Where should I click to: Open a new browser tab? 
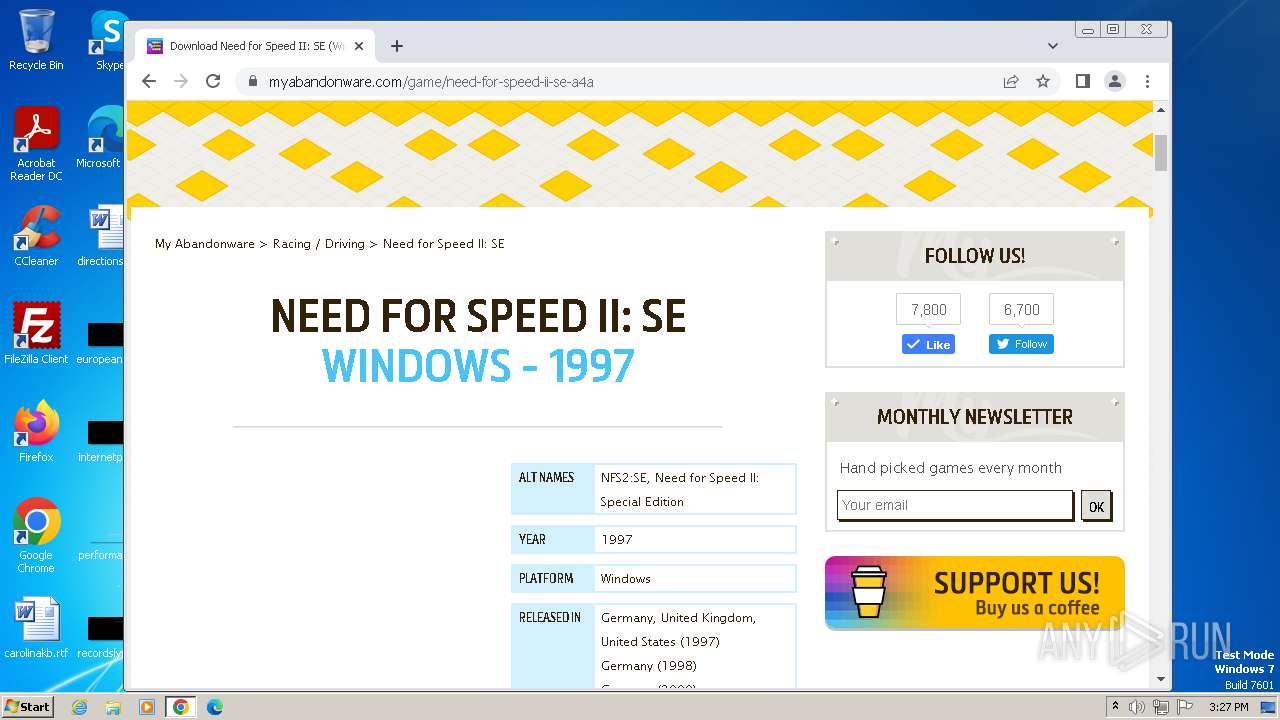[397, 46]
